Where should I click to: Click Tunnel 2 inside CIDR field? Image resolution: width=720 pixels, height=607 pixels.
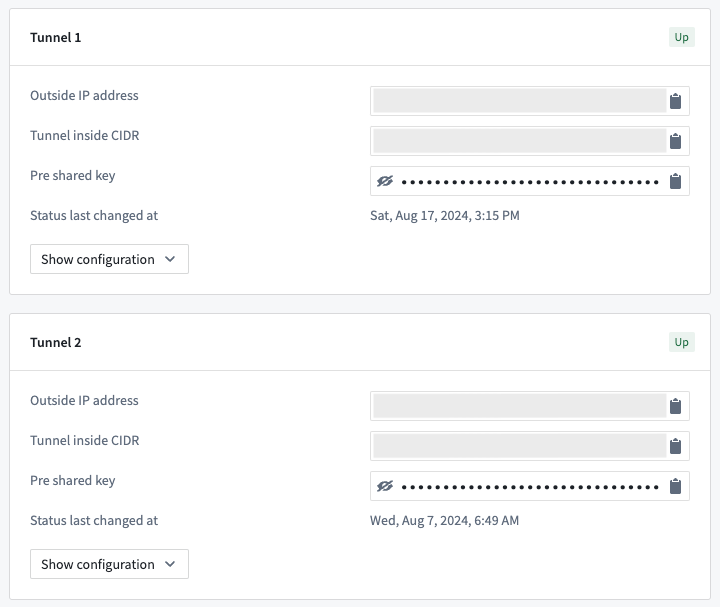519,446
